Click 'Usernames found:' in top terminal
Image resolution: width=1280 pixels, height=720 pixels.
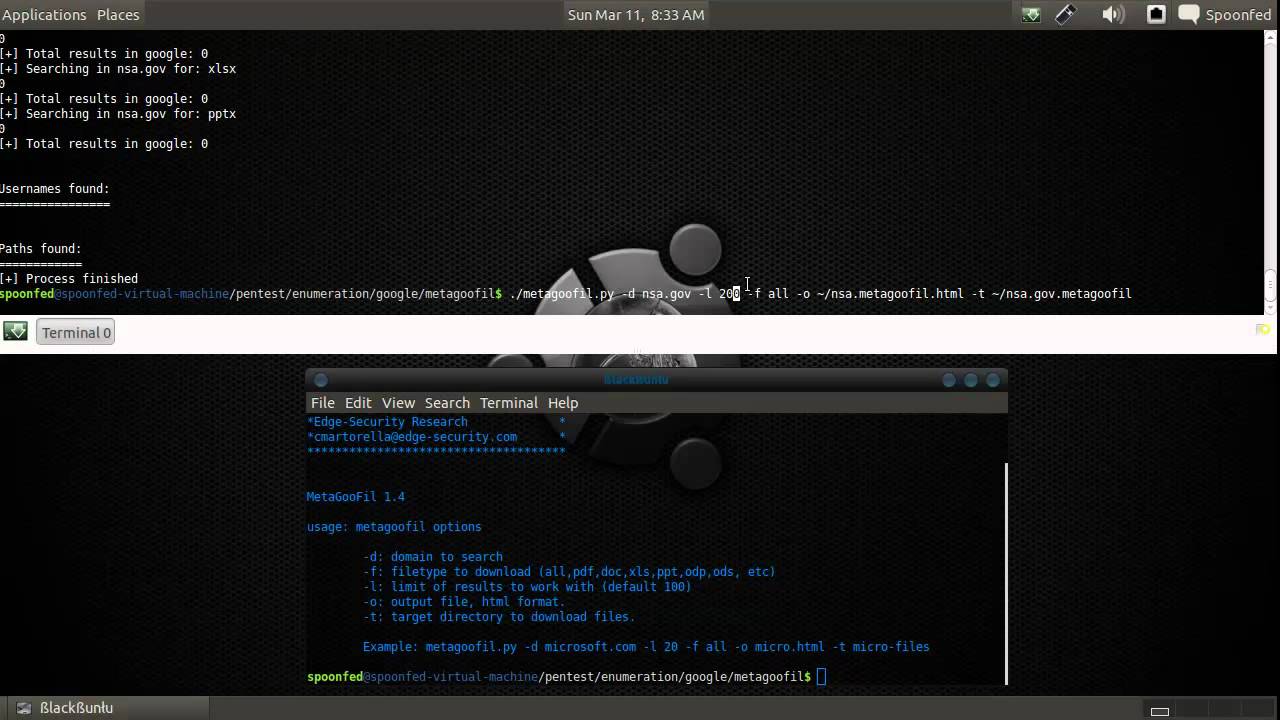pos(55,189)
